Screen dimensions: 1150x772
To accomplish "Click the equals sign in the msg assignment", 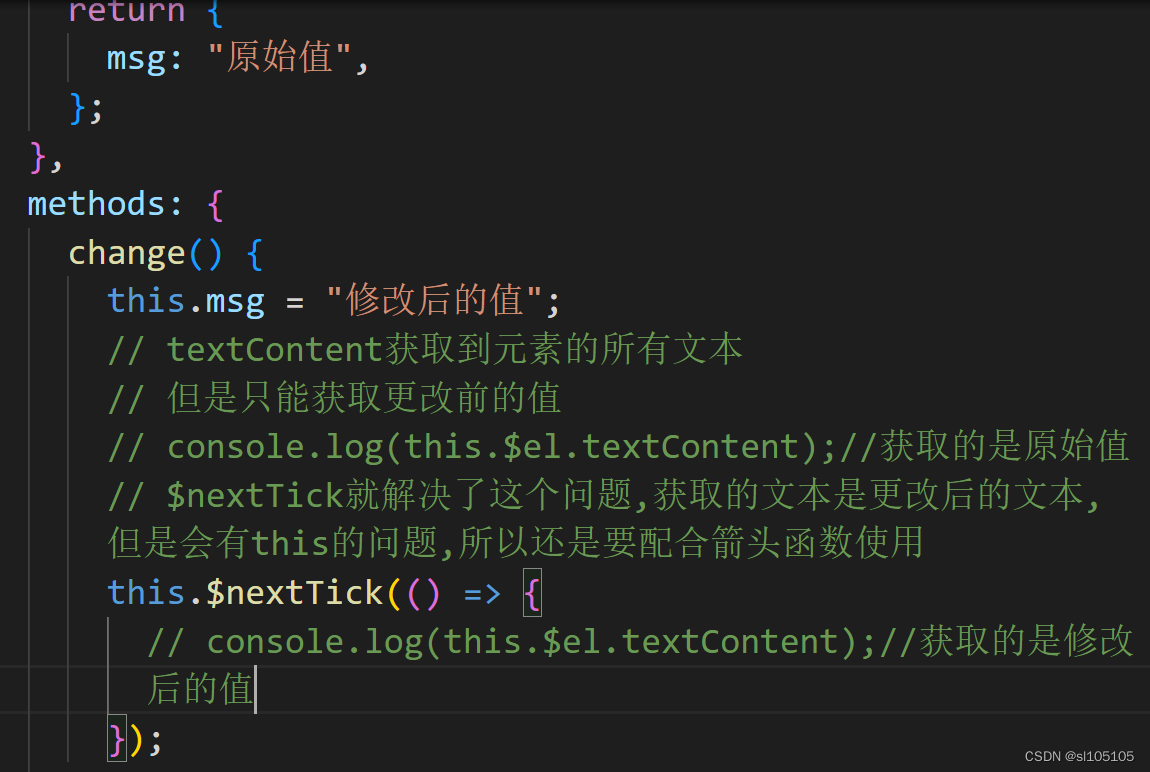I will click(x=294, y=301).
